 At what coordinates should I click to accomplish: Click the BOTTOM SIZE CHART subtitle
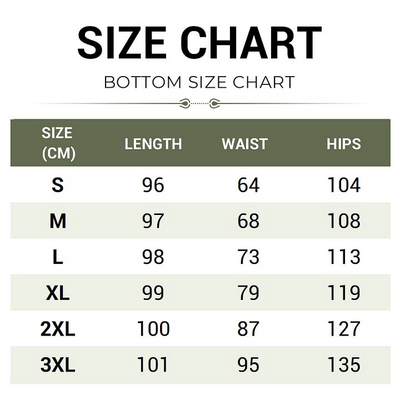coord(199,82)
